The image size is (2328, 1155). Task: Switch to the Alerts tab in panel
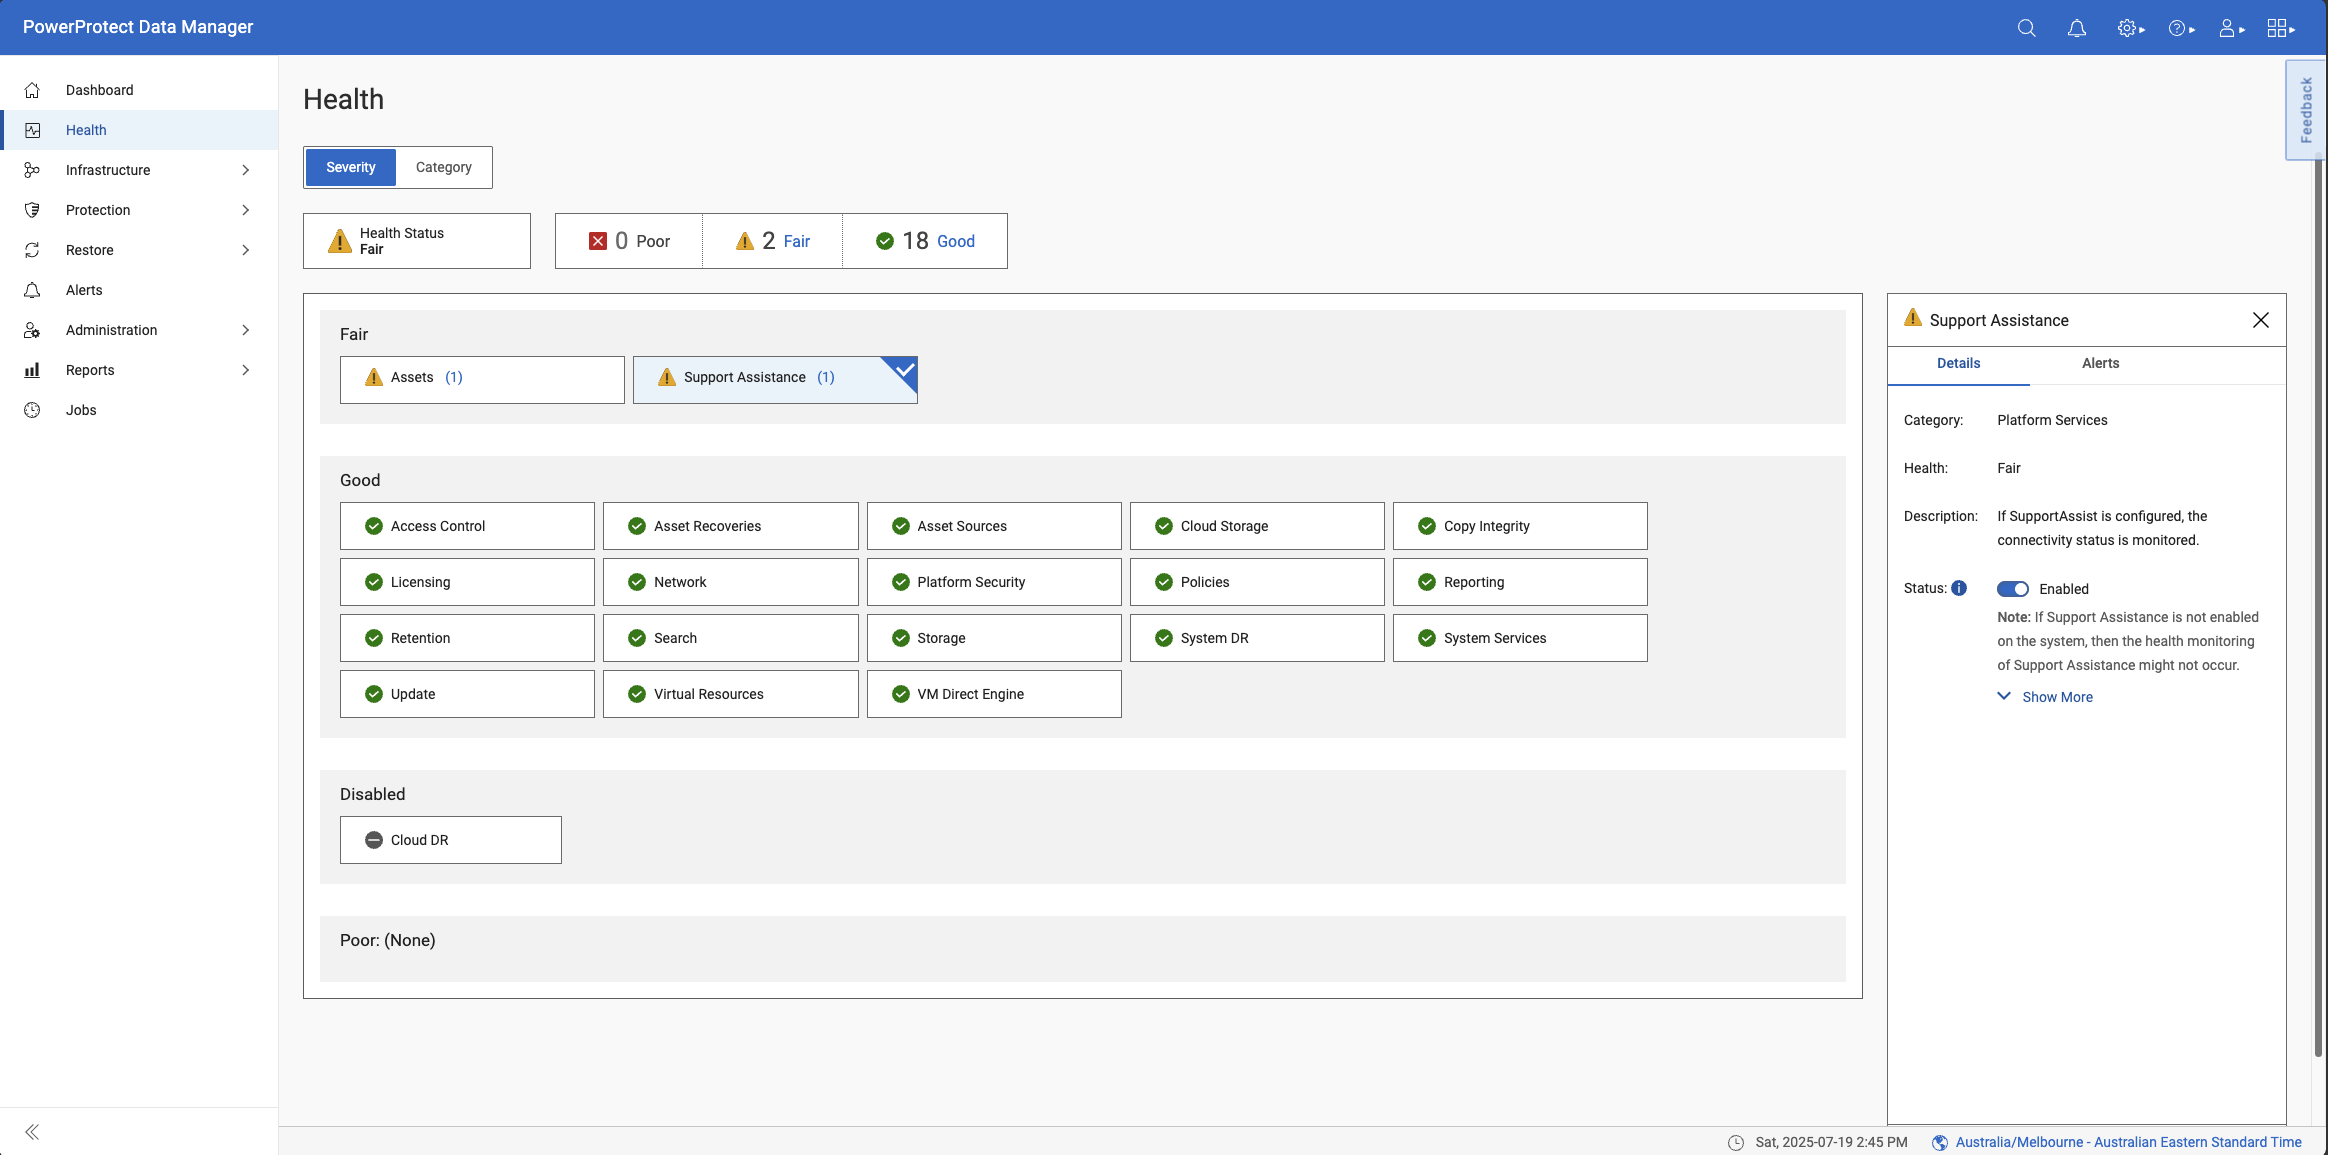pos(2100,363)
